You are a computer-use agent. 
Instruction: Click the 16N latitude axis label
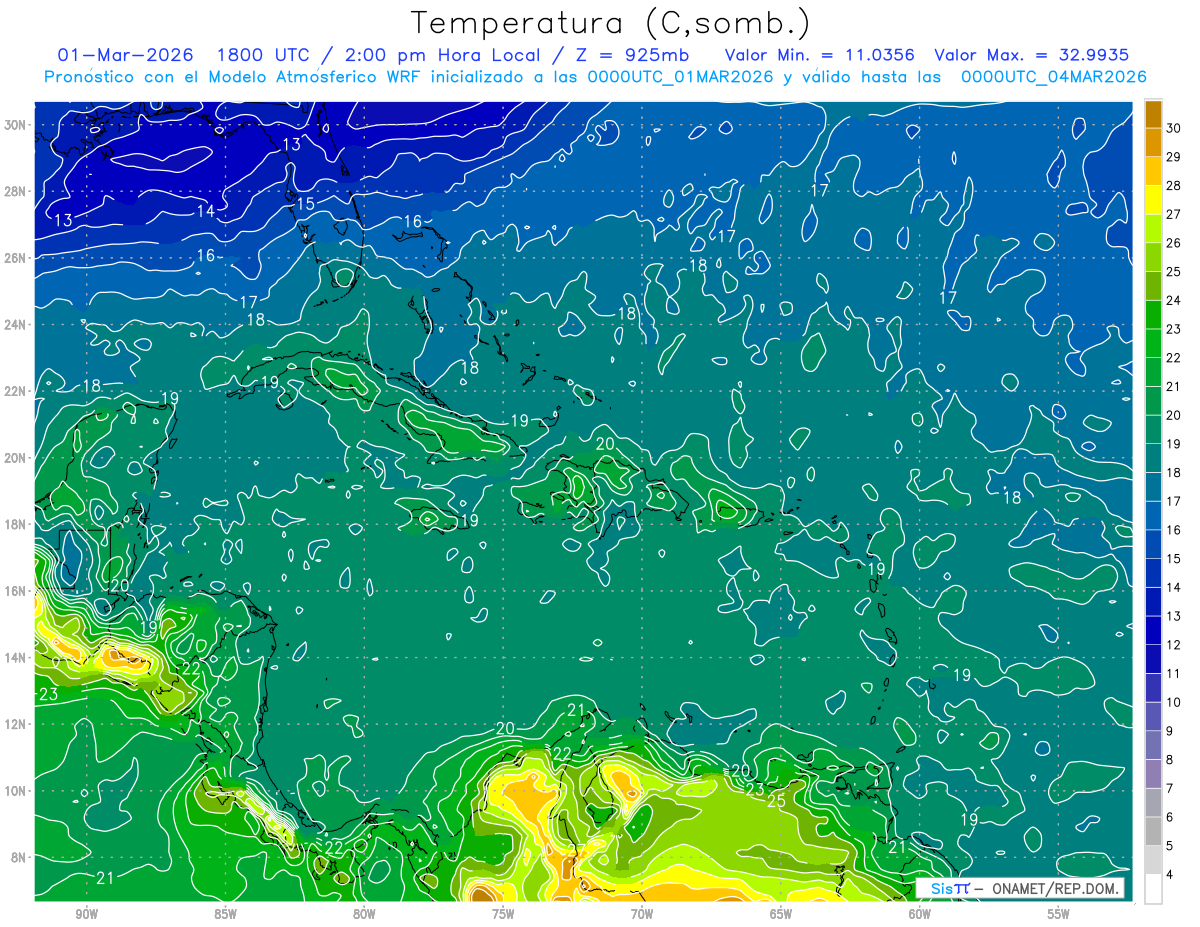16,591
